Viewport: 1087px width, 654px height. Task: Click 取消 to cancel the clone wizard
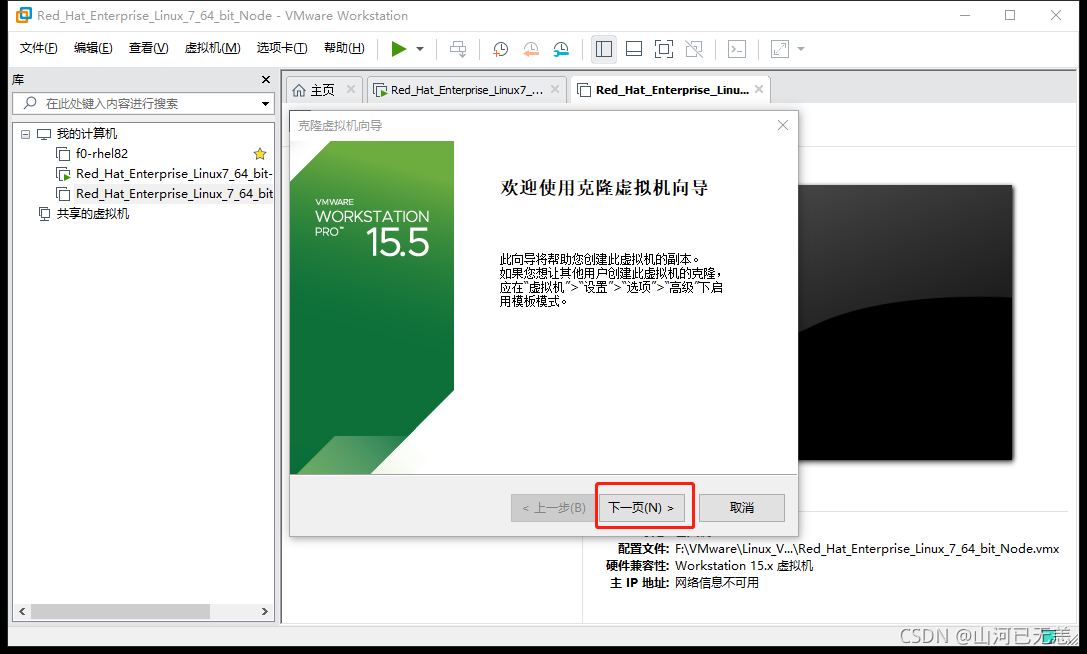tap(742, 508)
